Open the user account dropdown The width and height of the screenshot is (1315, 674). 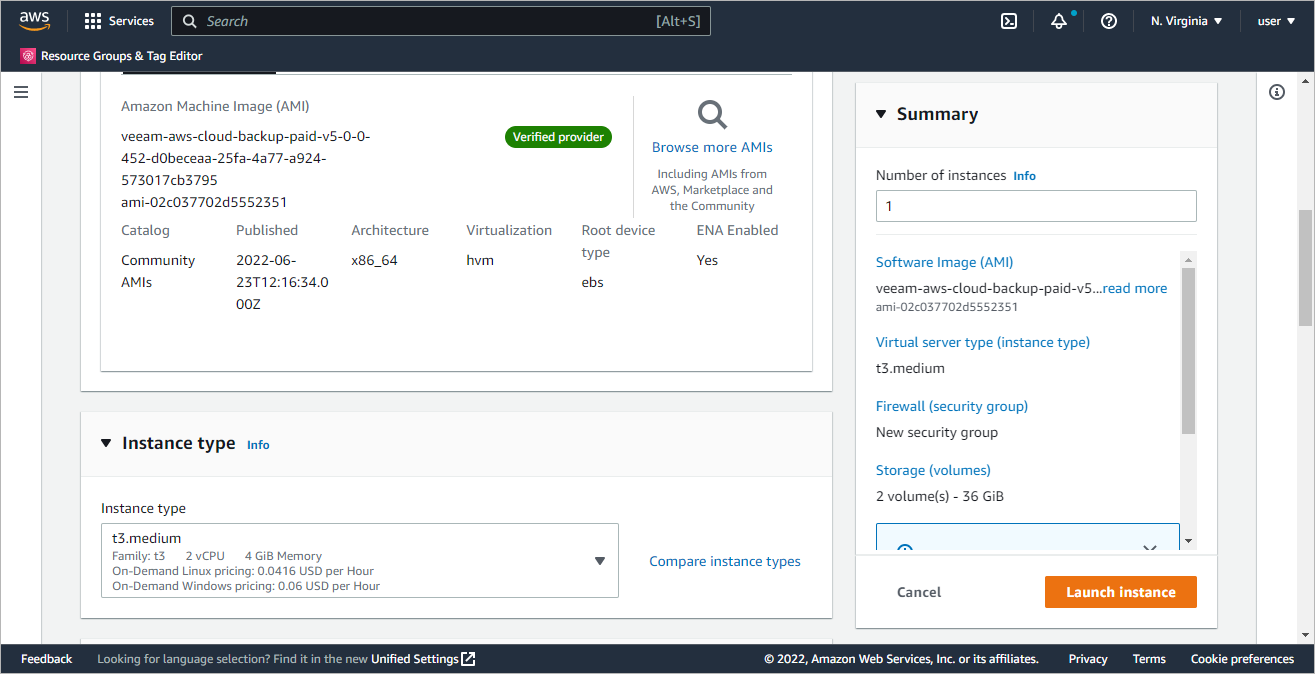[x=1275, y=21]
